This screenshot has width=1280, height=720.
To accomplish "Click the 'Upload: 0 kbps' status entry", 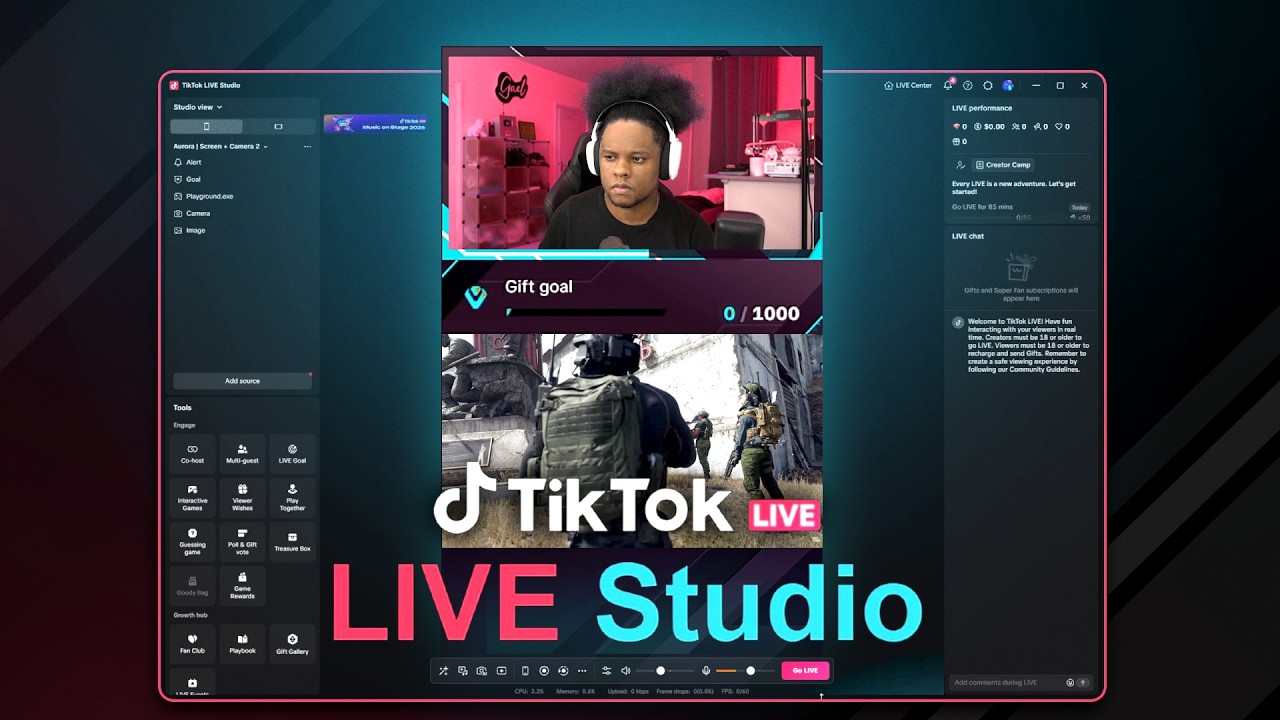I will [x=628, y=691].
